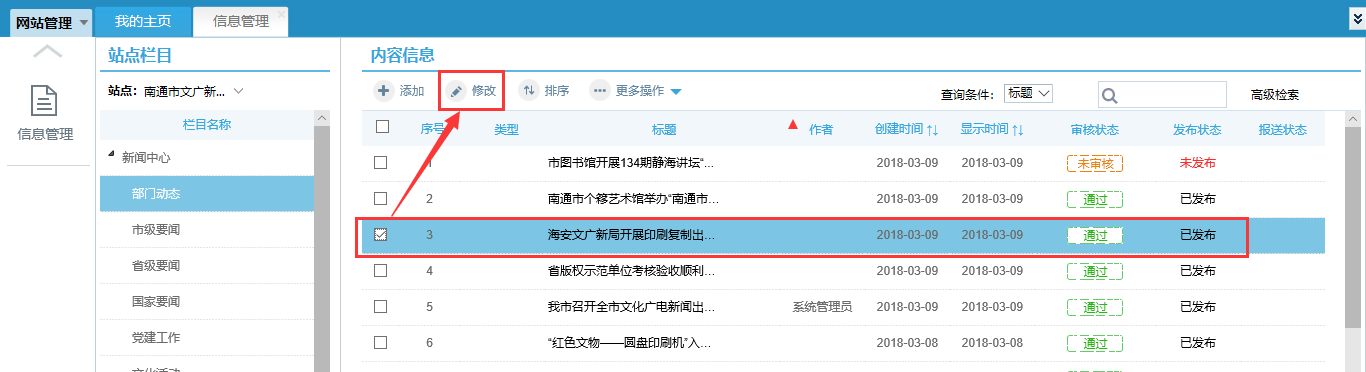Check the box for row 5 我市召开全市文化
Viewport: 1366px width, 372px height.
tap(380, 306)
